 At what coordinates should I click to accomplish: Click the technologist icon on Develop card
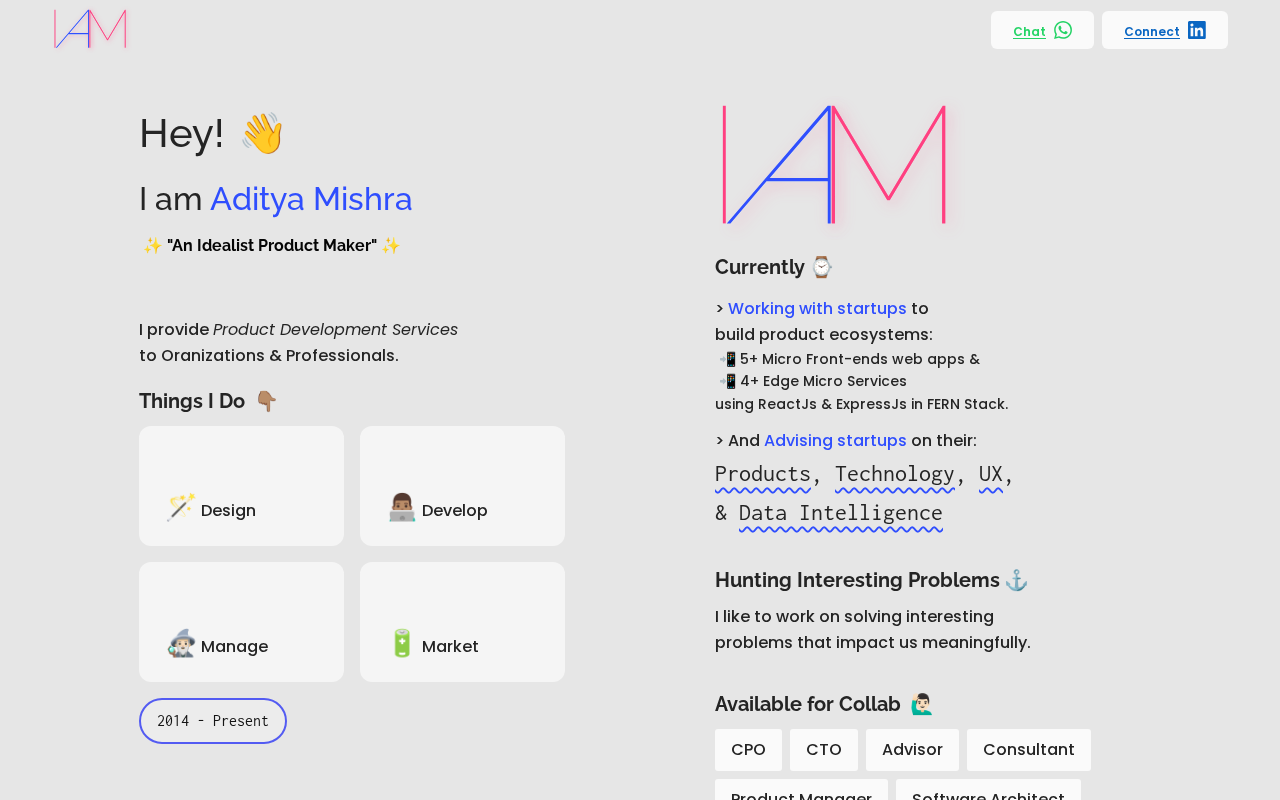pos(402,508)
